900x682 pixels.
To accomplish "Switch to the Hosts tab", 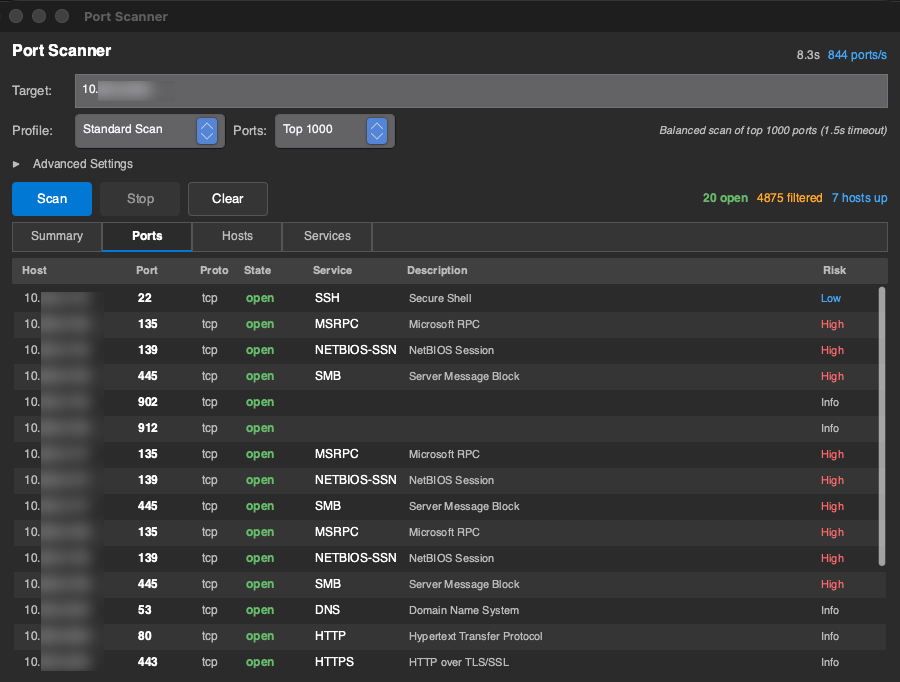I will [237, 237].
